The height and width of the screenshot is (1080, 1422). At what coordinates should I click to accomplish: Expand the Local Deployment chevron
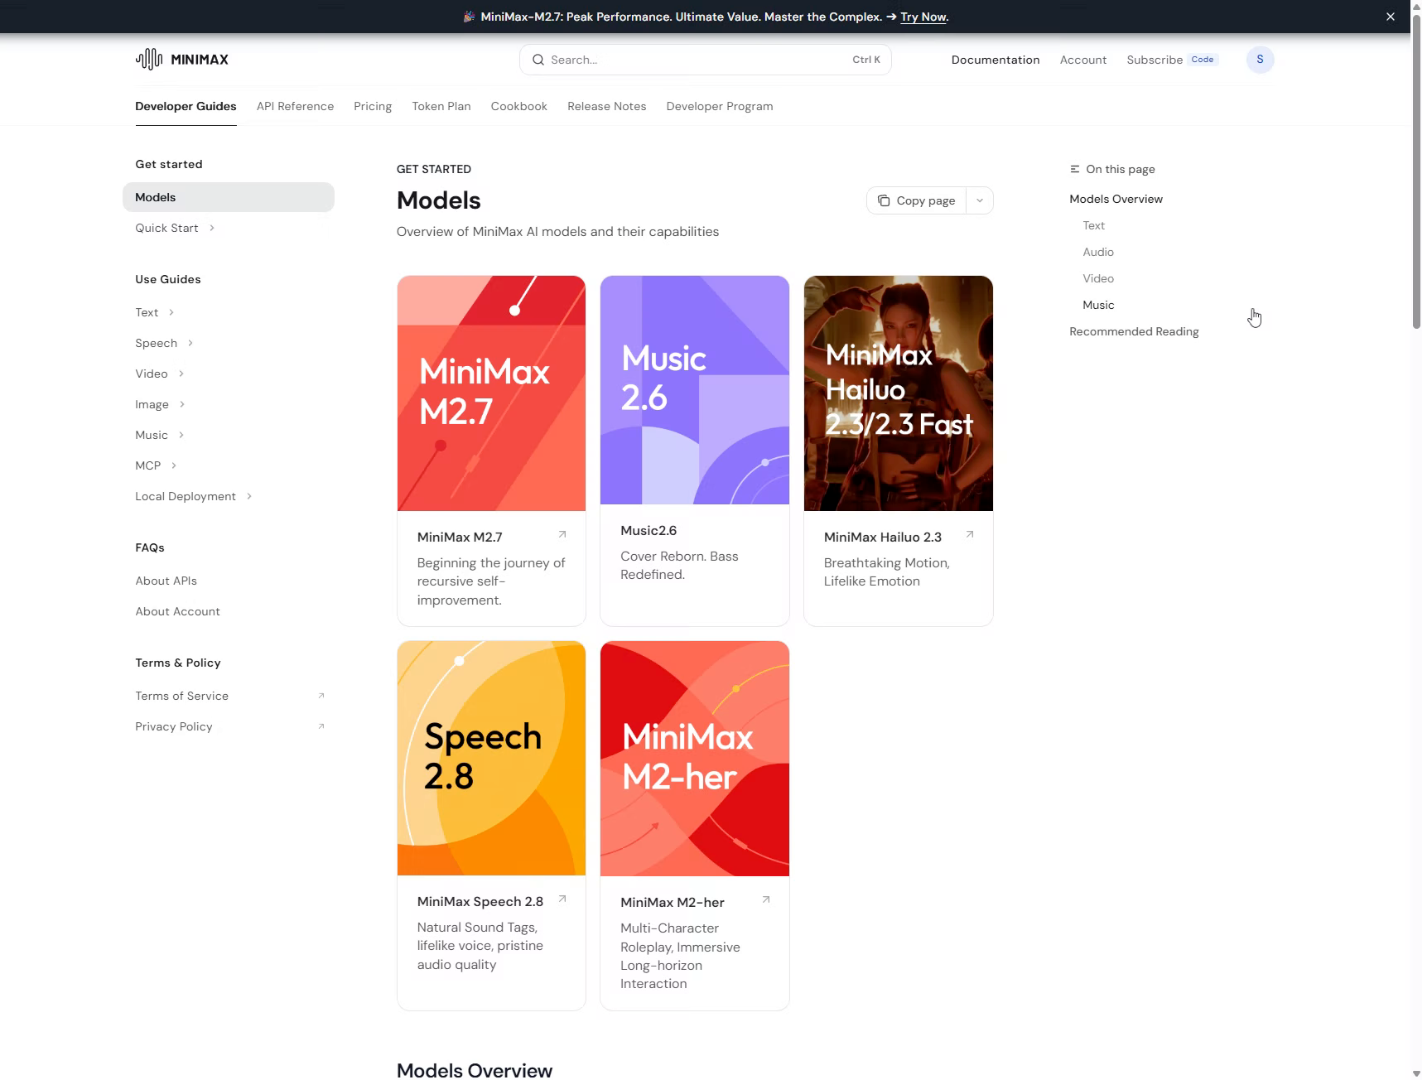(x=249, y=496)
